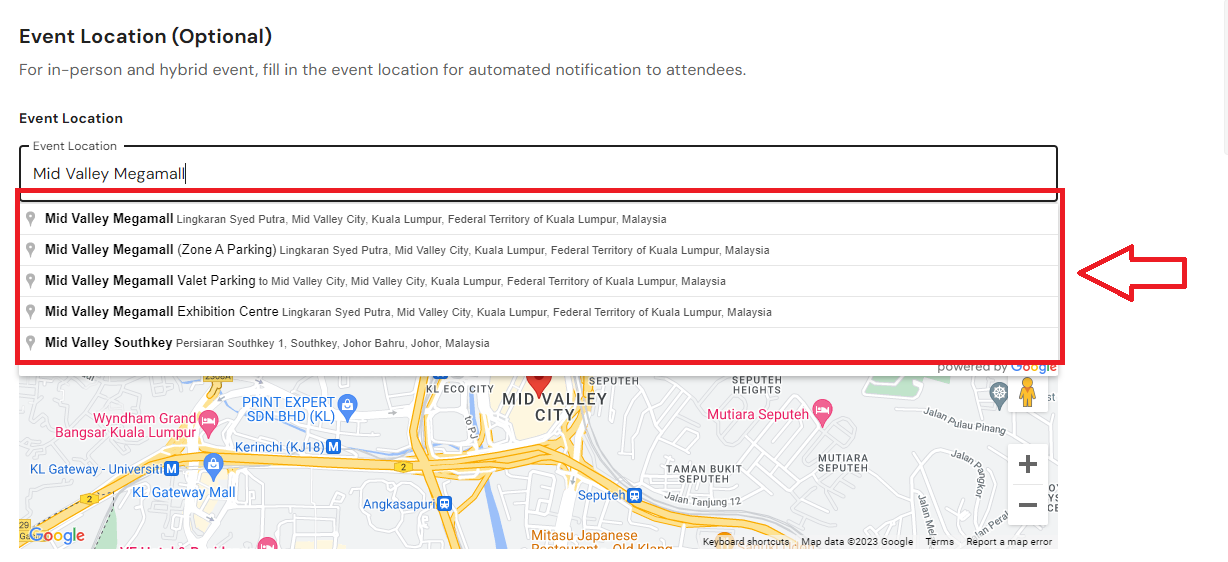Zoom in with the map plus button
This screenshot has height=562, width=1228.
point(1027,464)
